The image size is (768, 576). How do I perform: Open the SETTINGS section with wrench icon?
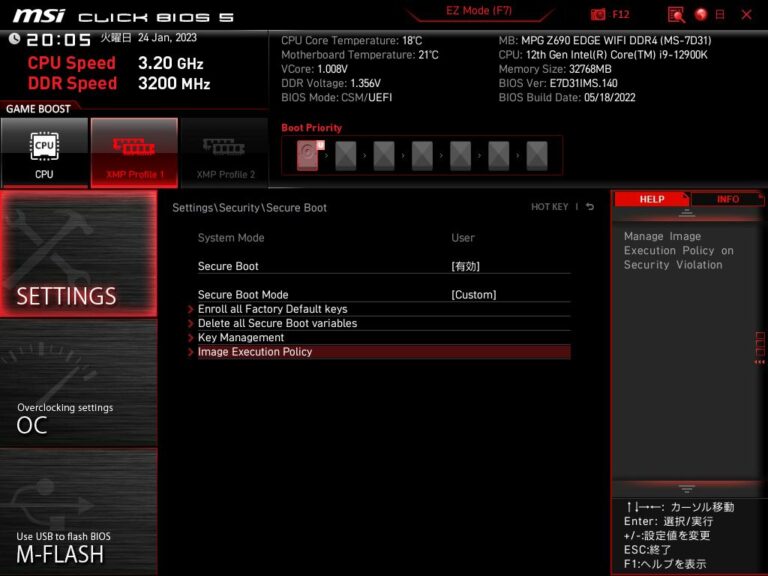click(78, 254)
